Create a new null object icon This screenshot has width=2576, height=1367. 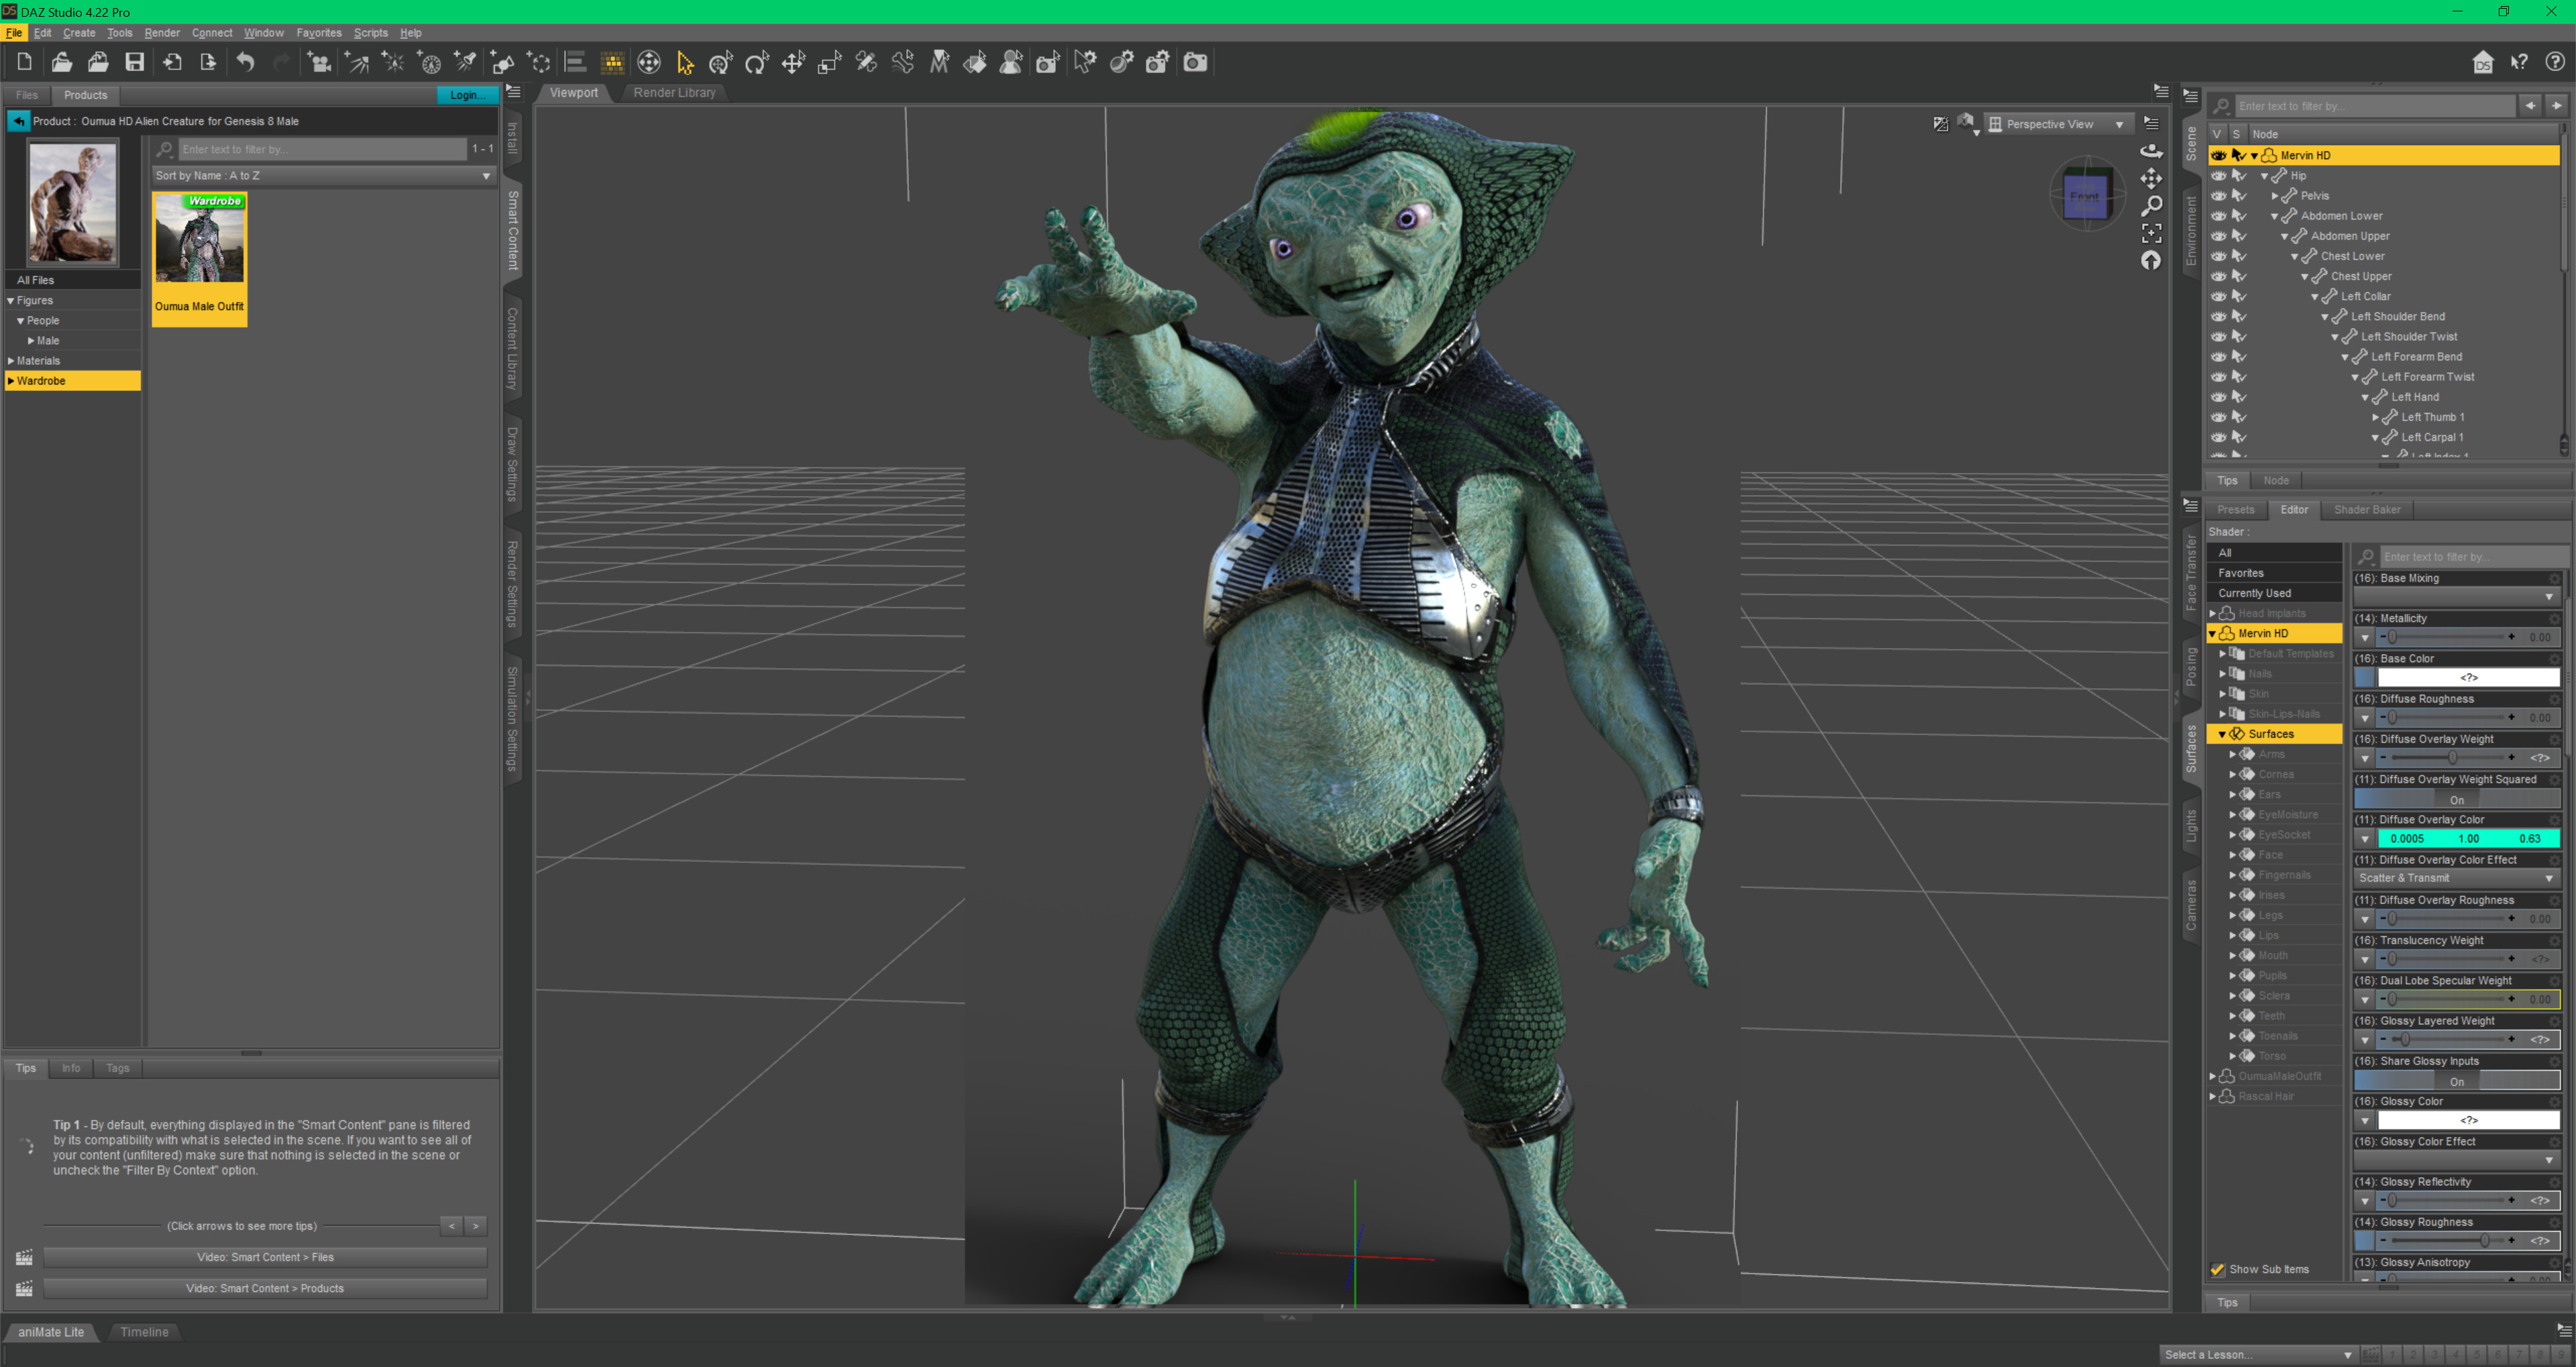tap(540, 62)
